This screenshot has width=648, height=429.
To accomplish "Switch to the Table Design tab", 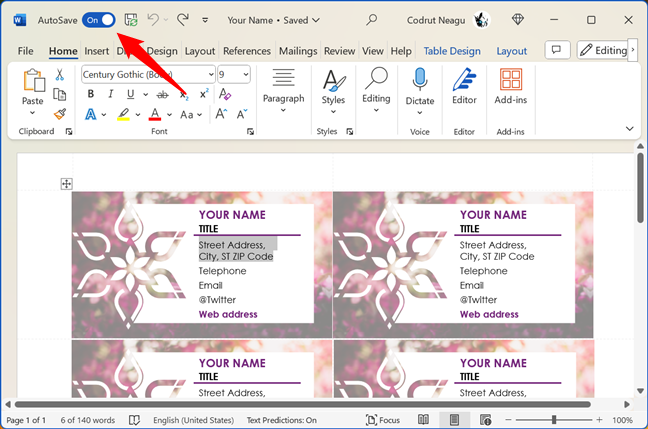I will pos(452,51).
